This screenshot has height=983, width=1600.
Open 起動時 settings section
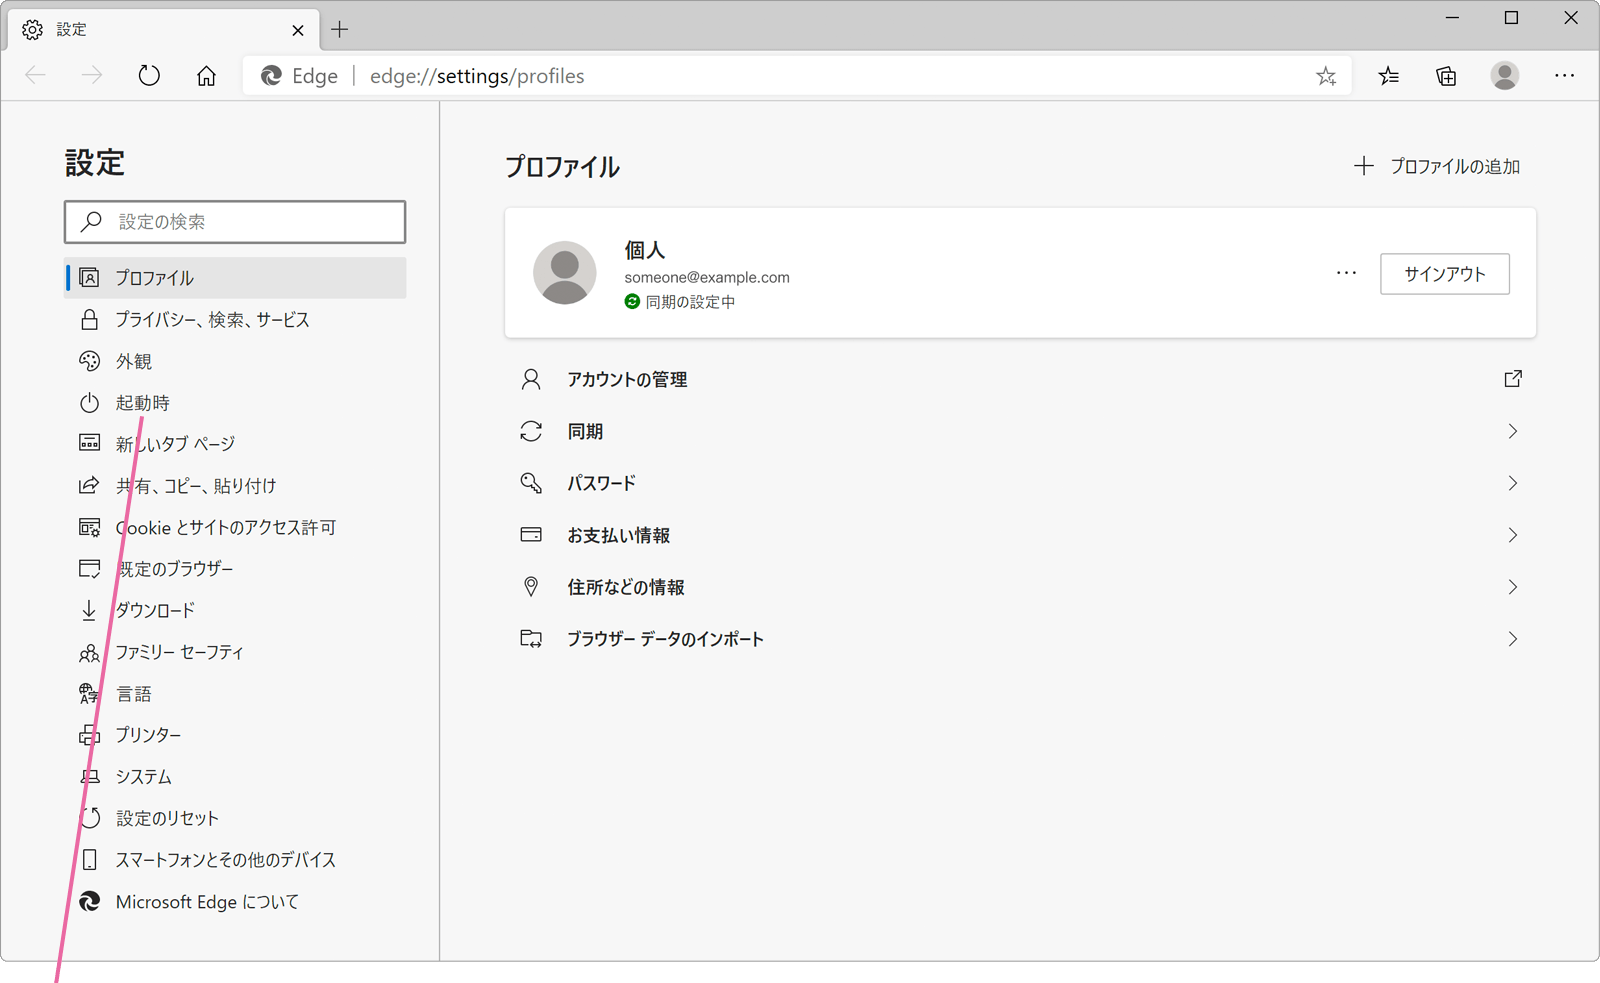235,403
